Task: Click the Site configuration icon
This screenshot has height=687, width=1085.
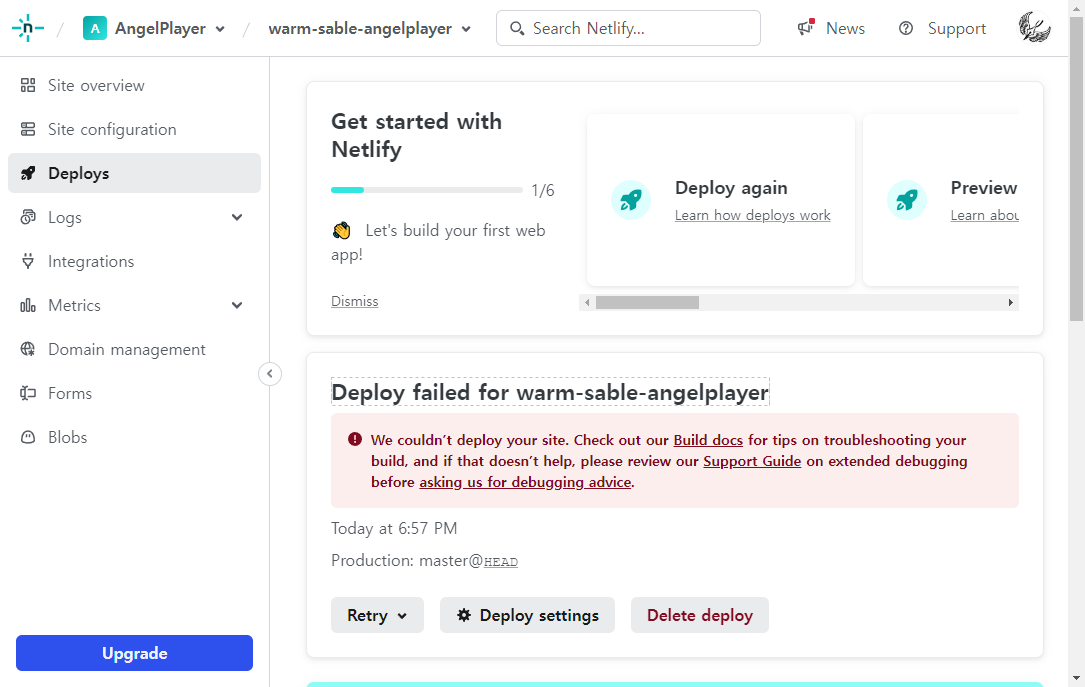Action: 28,129
